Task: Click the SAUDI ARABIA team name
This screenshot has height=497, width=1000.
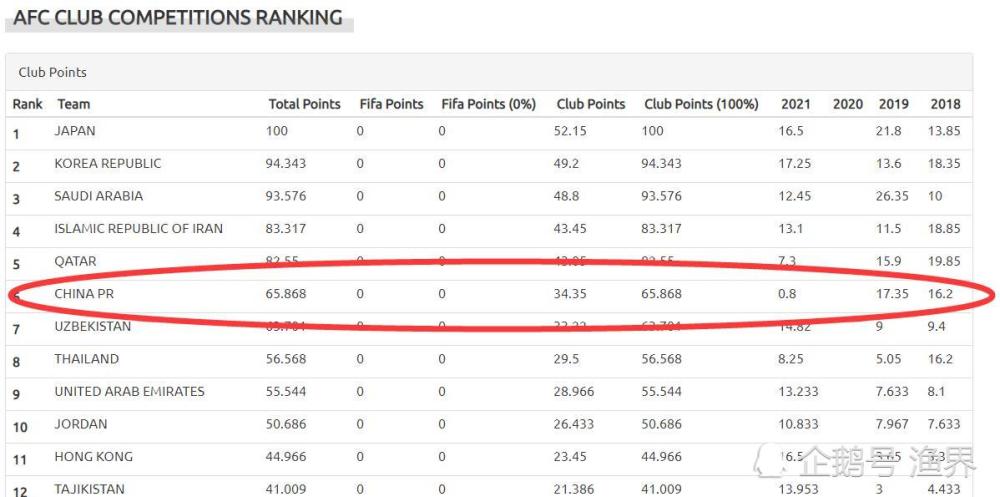Action: pyautogui.click(x=99, y=196)
